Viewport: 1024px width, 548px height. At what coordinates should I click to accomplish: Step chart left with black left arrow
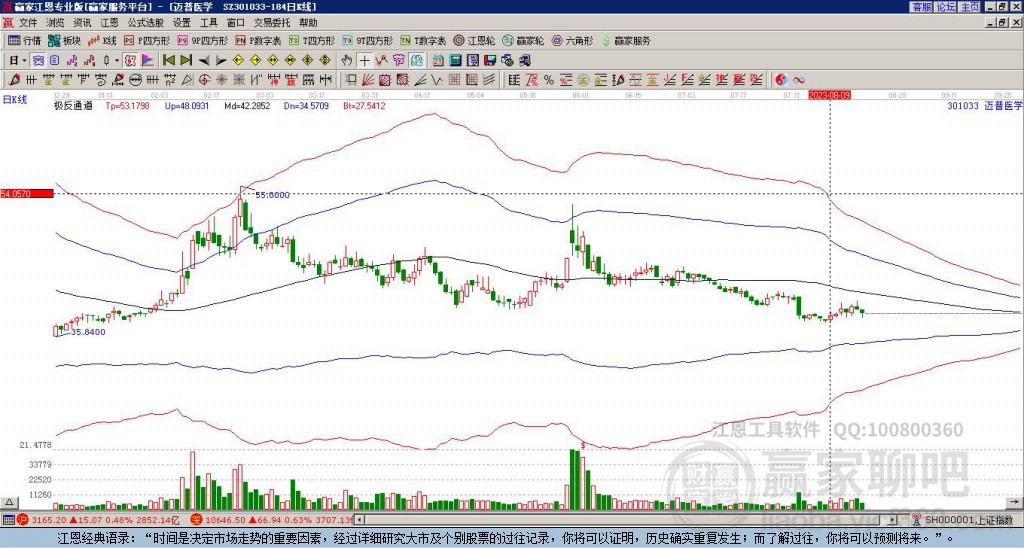click(204, 60)
